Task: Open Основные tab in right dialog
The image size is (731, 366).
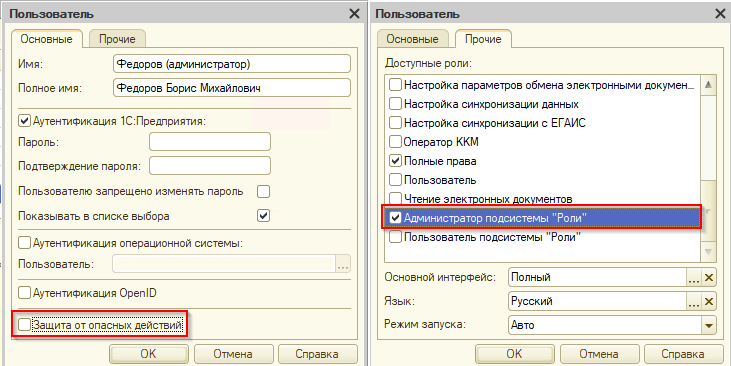Action: [412, 39]
